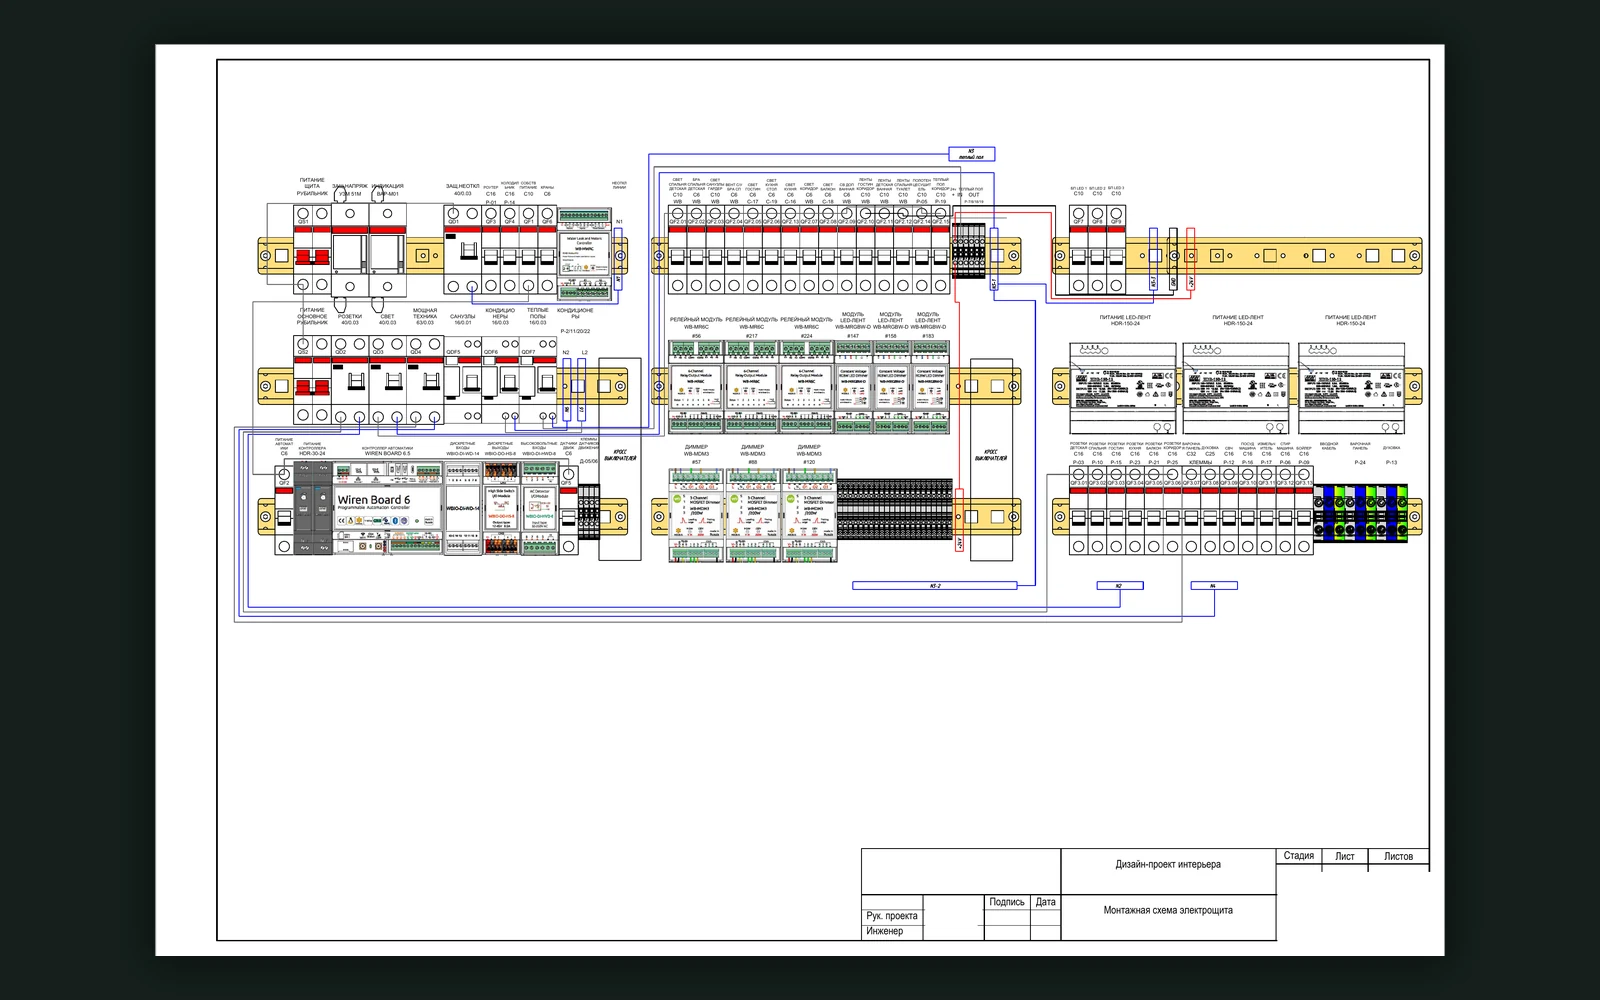The width and height of the screenshot is (1600, 1000).
Task: Click the blue-green terminal block group
Action: pyautogui.click(x=1361, y=513)
